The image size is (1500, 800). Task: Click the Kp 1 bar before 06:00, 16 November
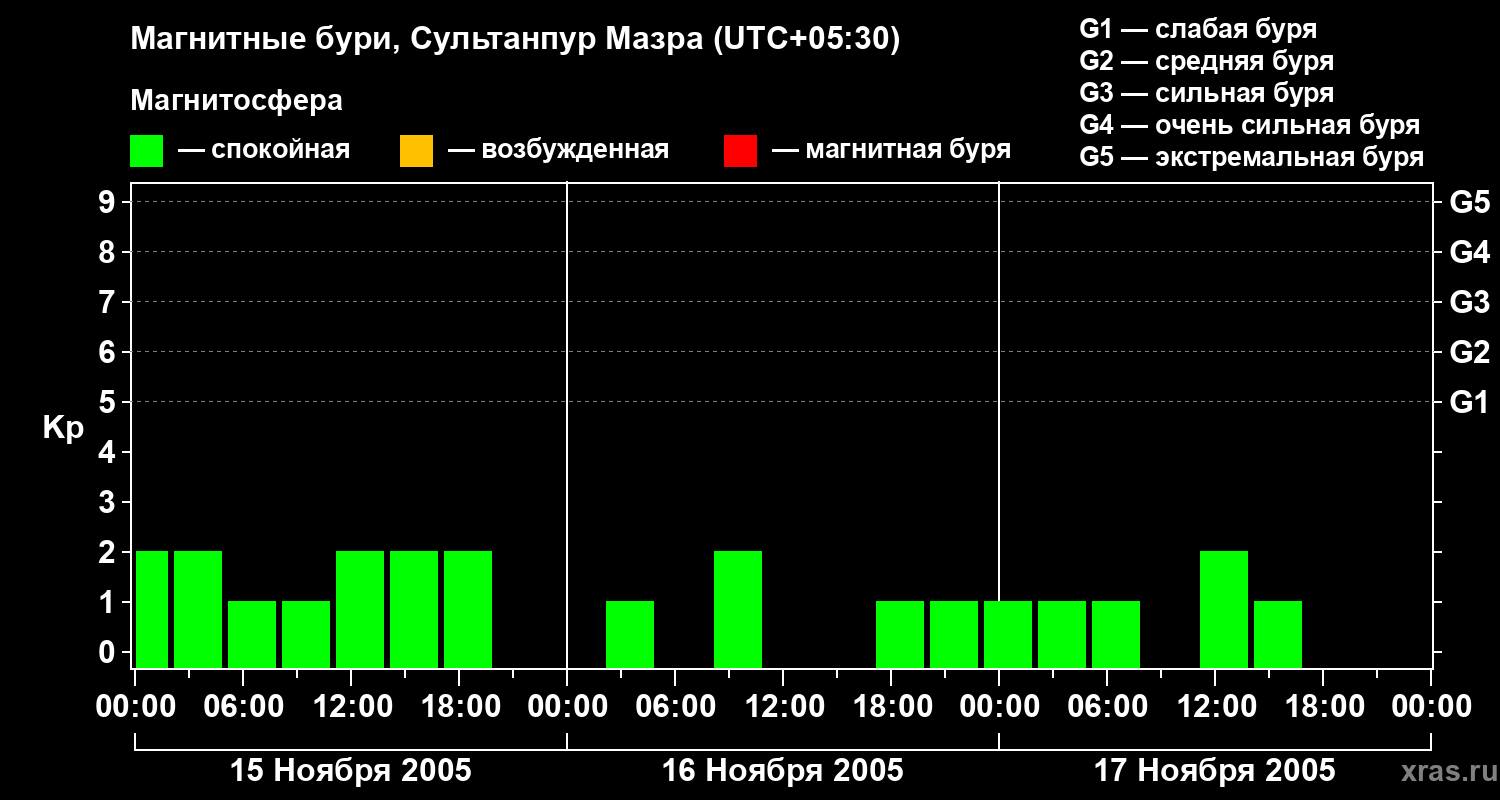tap(630, 634)
